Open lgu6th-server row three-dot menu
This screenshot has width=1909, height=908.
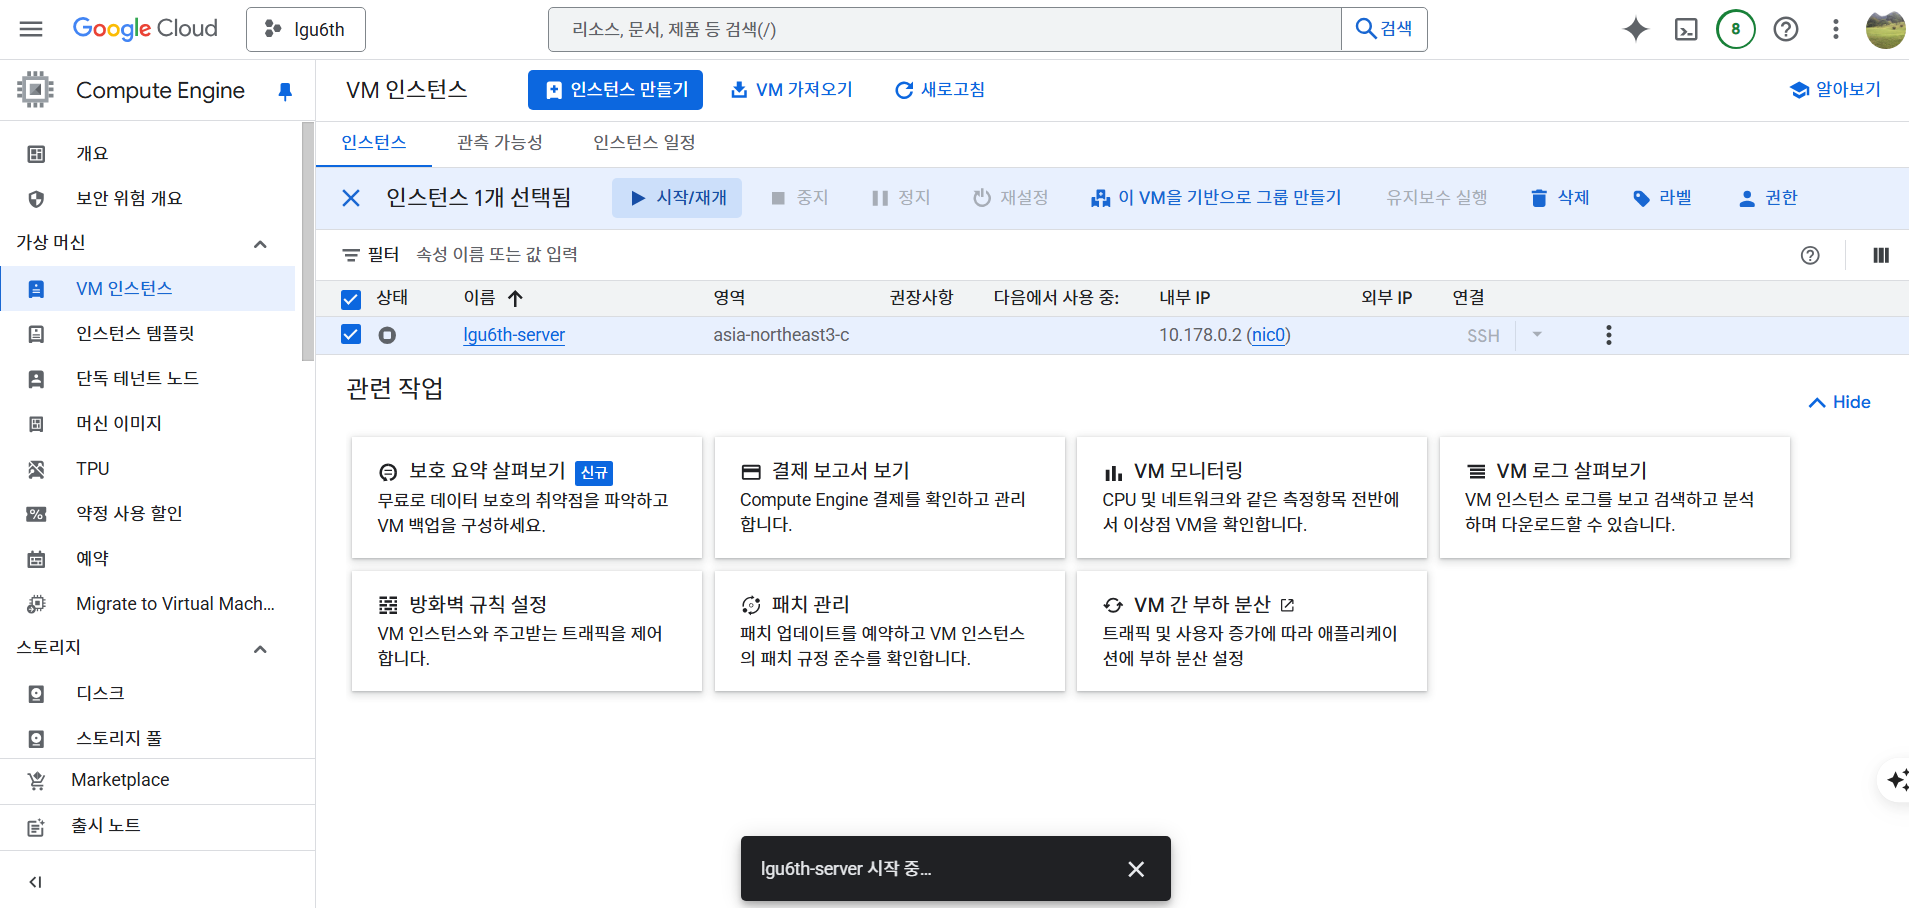pyautogui.click(x=1609, y=335)
